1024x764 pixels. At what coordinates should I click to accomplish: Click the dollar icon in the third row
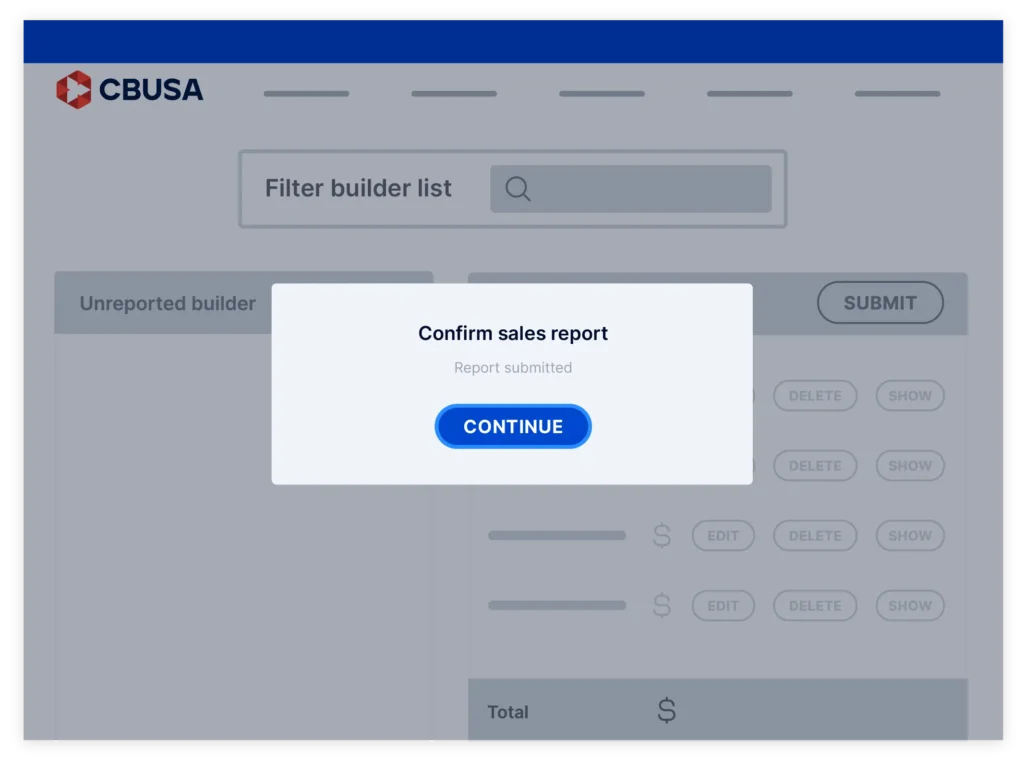click(x=662, y=535)
